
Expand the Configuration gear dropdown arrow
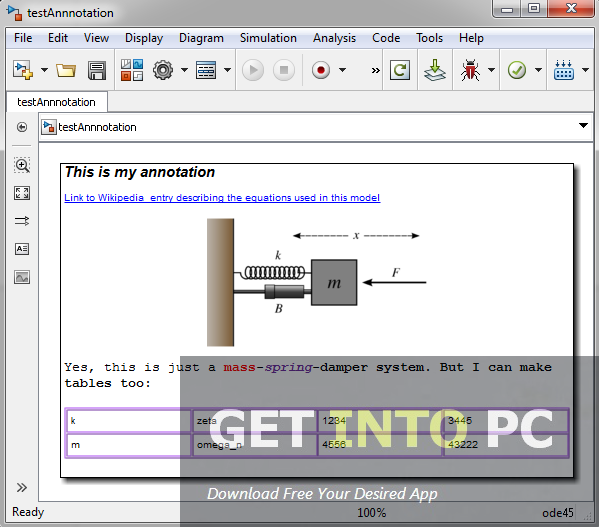pyautogui.click(x=185, y=70)
